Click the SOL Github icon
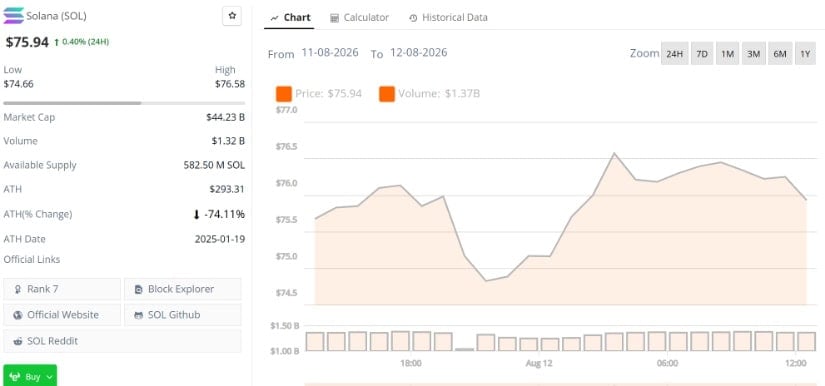Screen dimensions: 825x386 pyautogui.click(x=139, y=315)
